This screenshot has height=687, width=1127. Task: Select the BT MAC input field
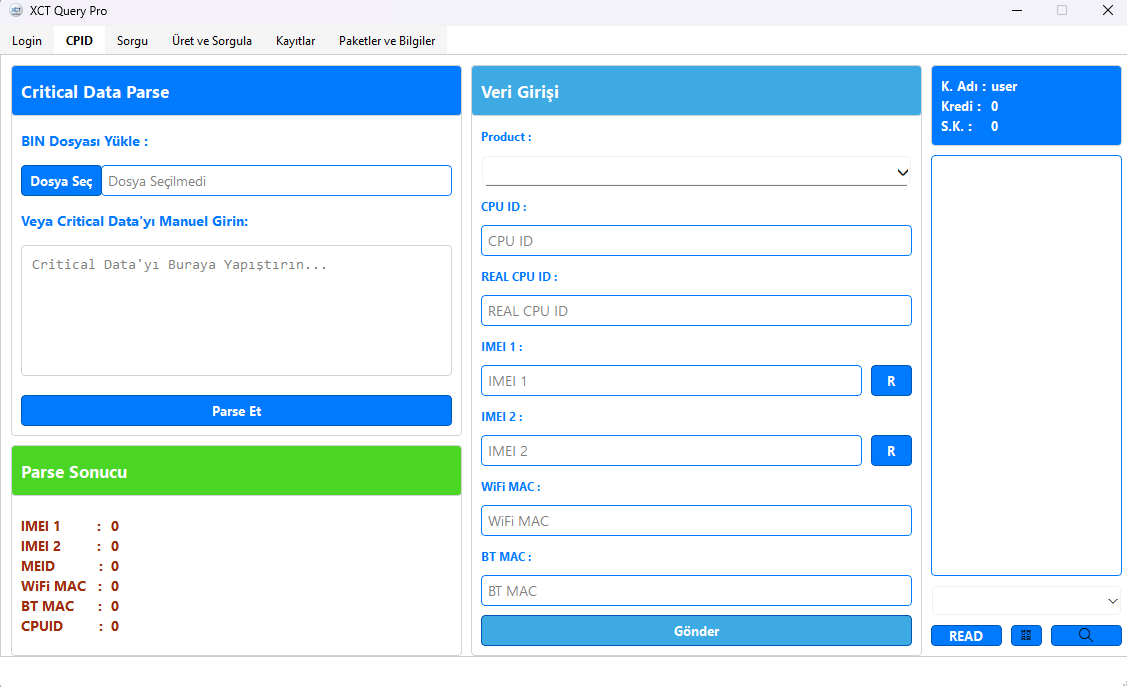point(696,591)
